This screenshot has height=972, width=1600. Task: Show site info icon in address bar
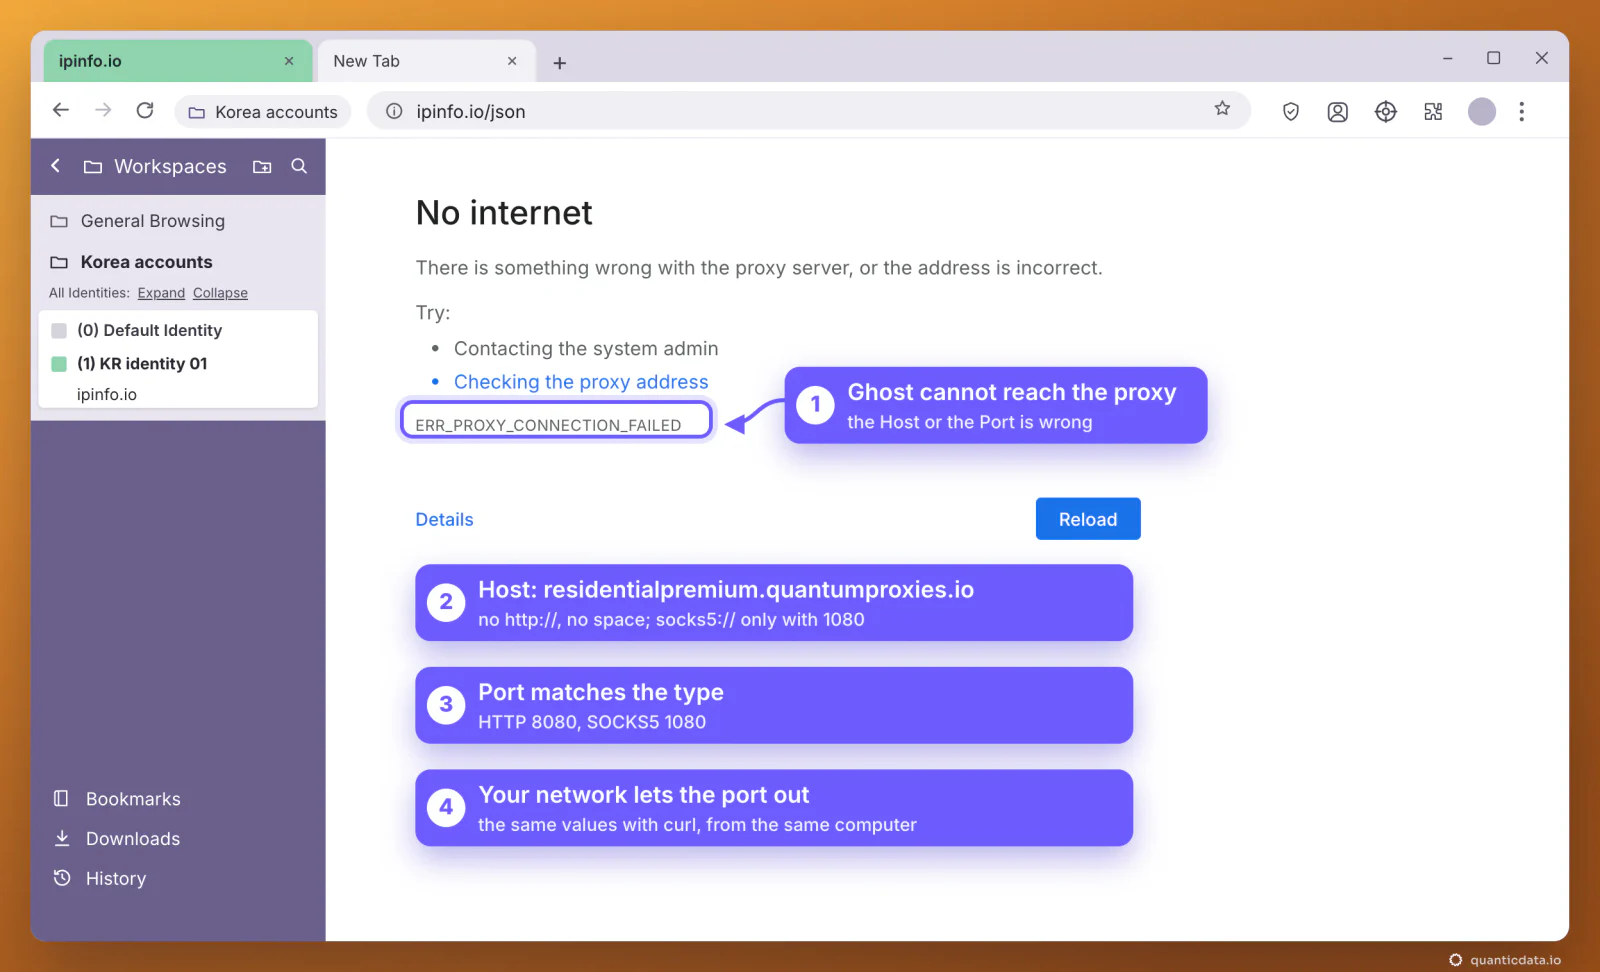coord(395,111)
